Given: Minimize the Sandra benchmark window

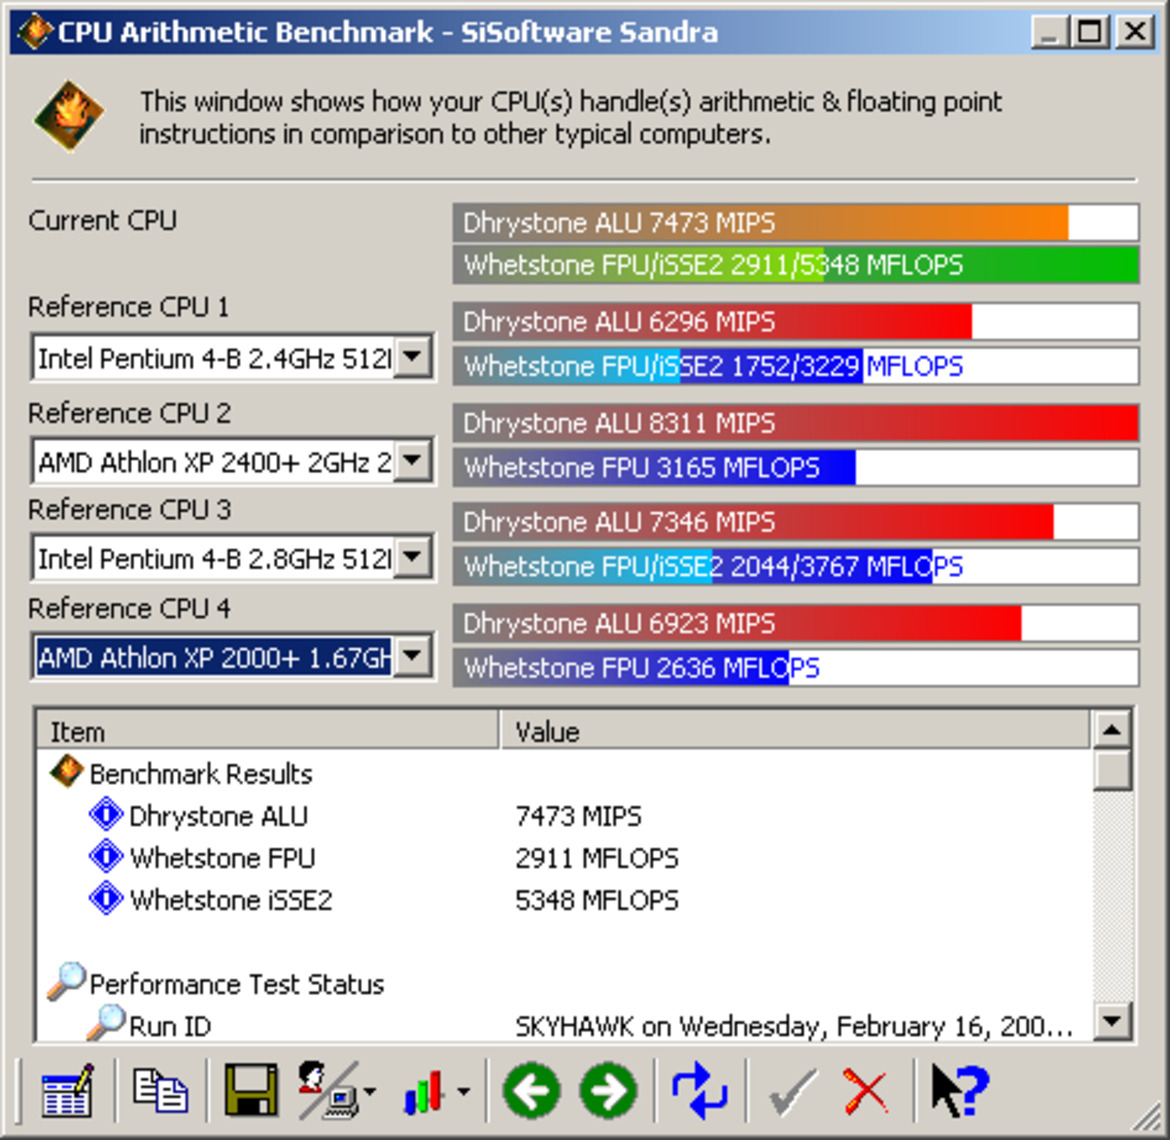Looking at the screenshot, I should pos(1050,32).
